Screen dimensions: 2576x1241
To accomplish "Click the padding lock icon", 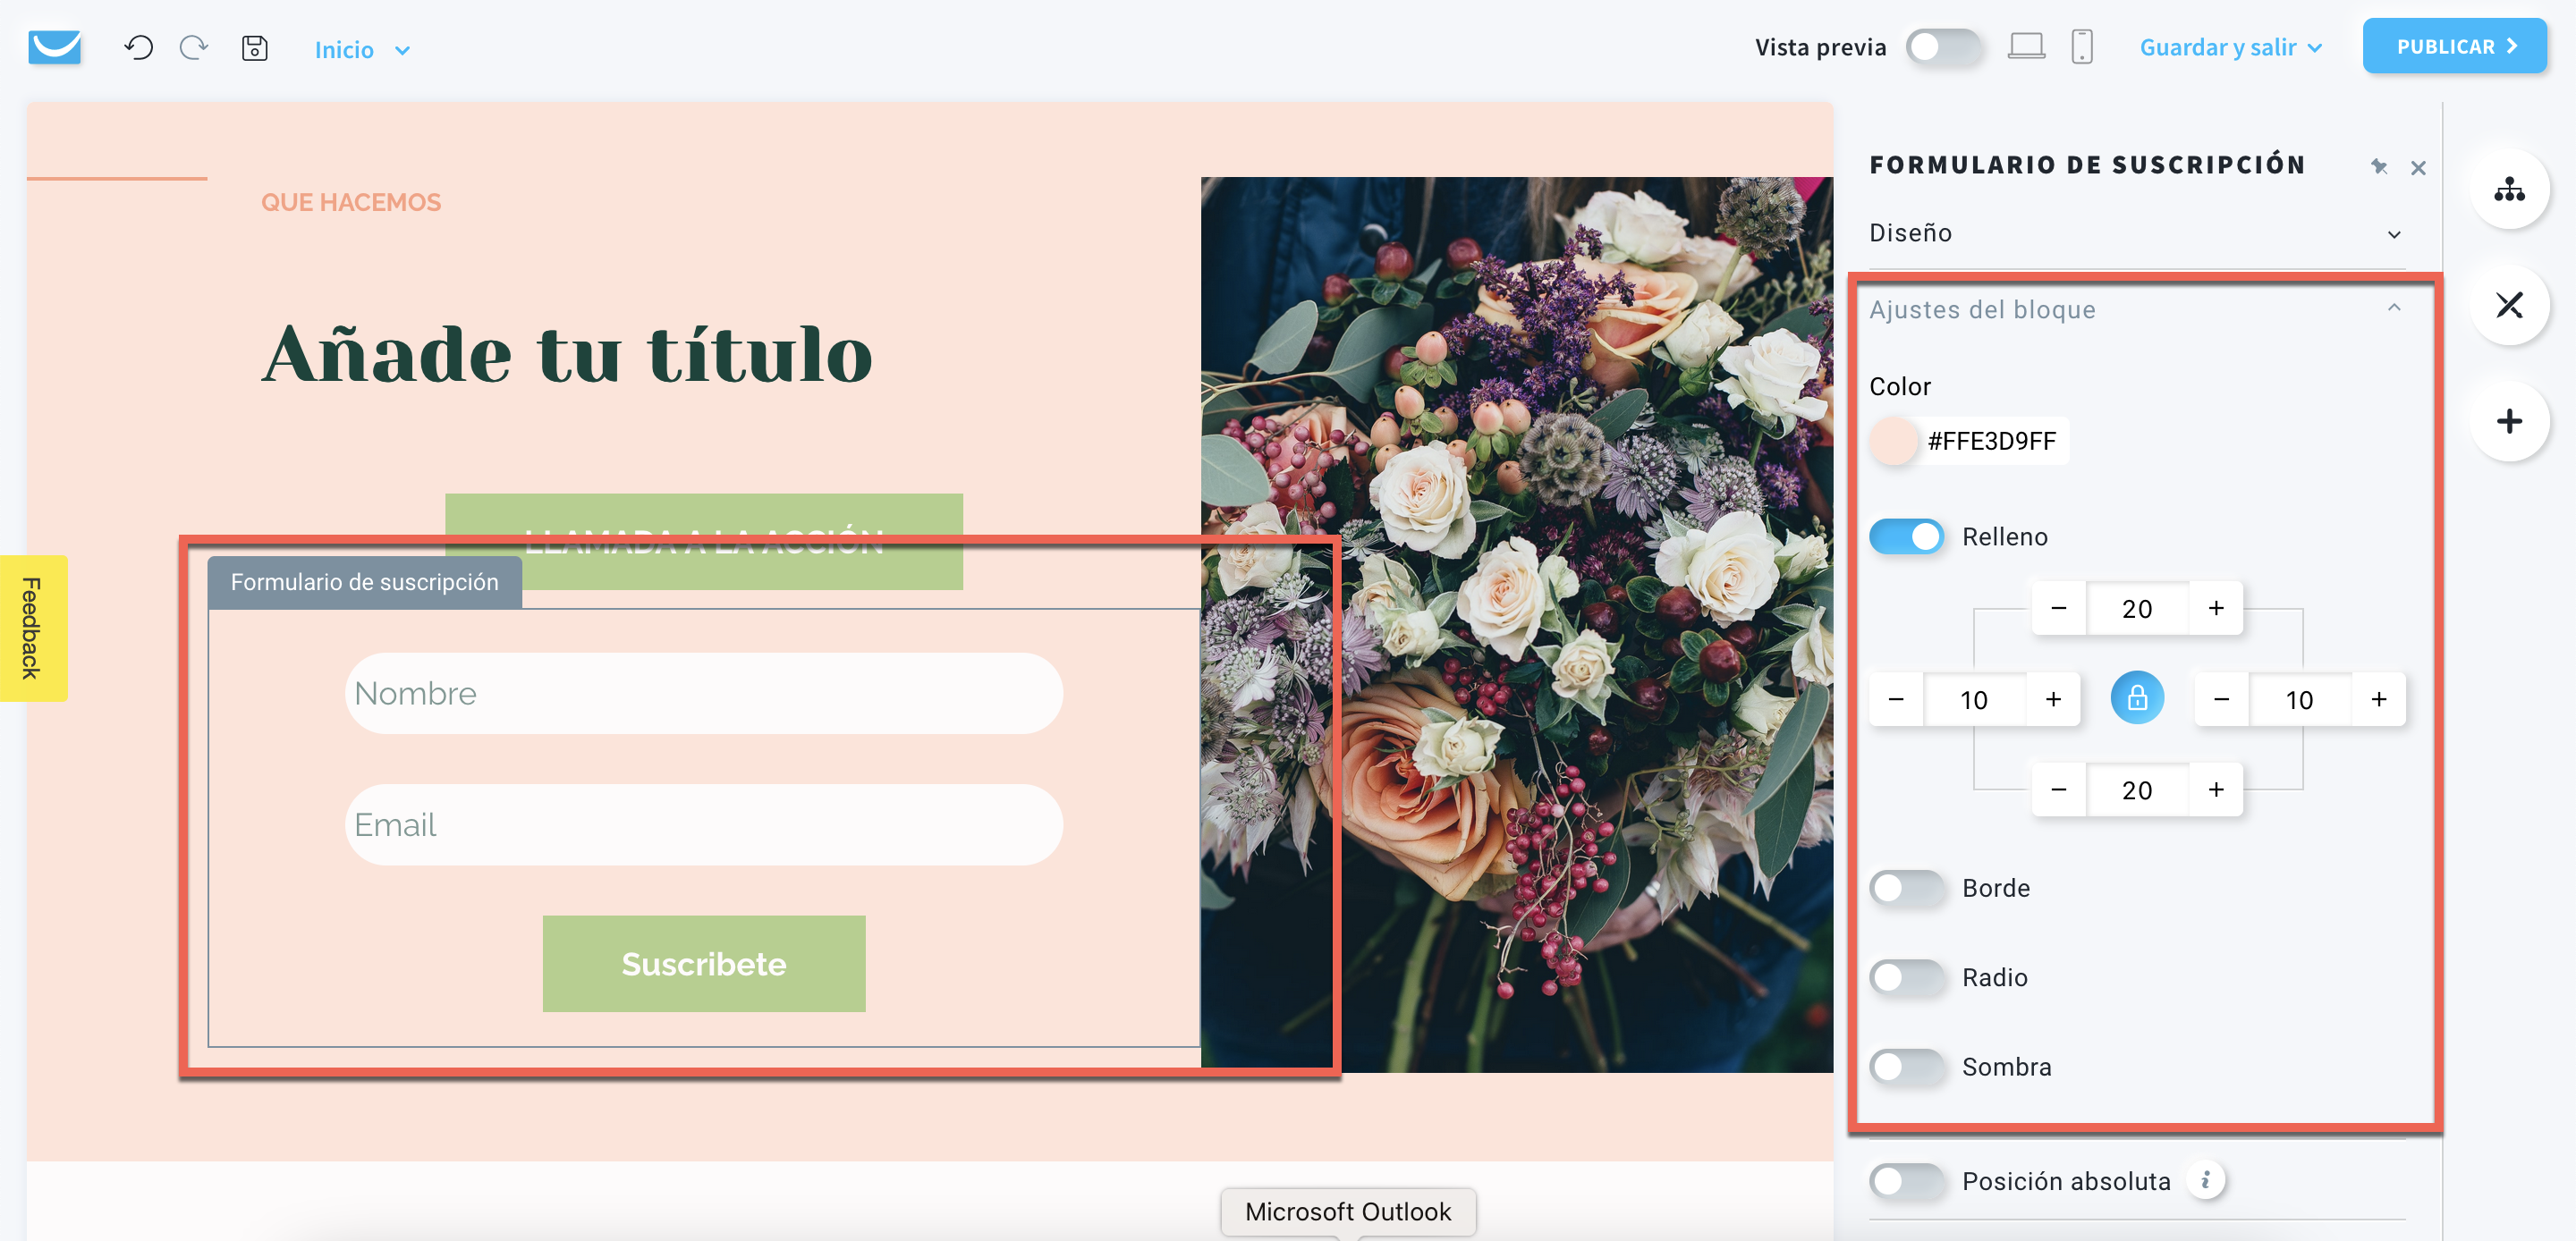I will (2136, 698).
